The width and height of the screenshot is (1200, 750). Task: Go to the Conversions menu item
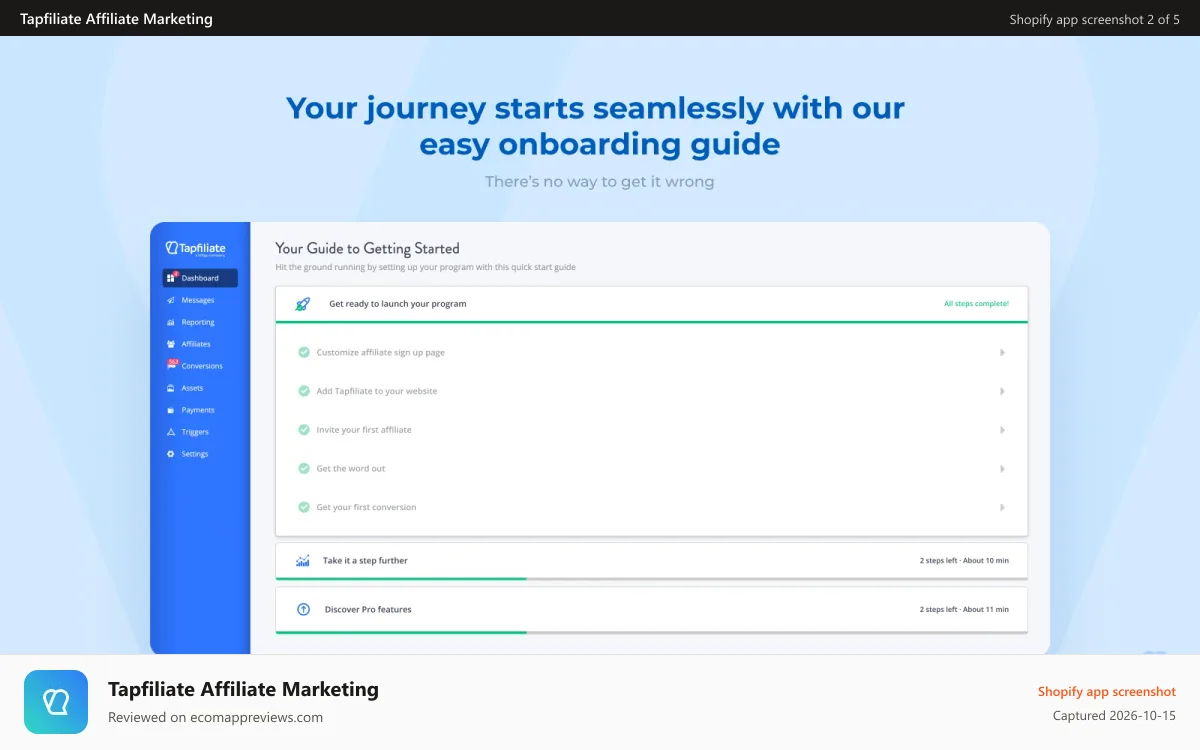tap(202, 366)
